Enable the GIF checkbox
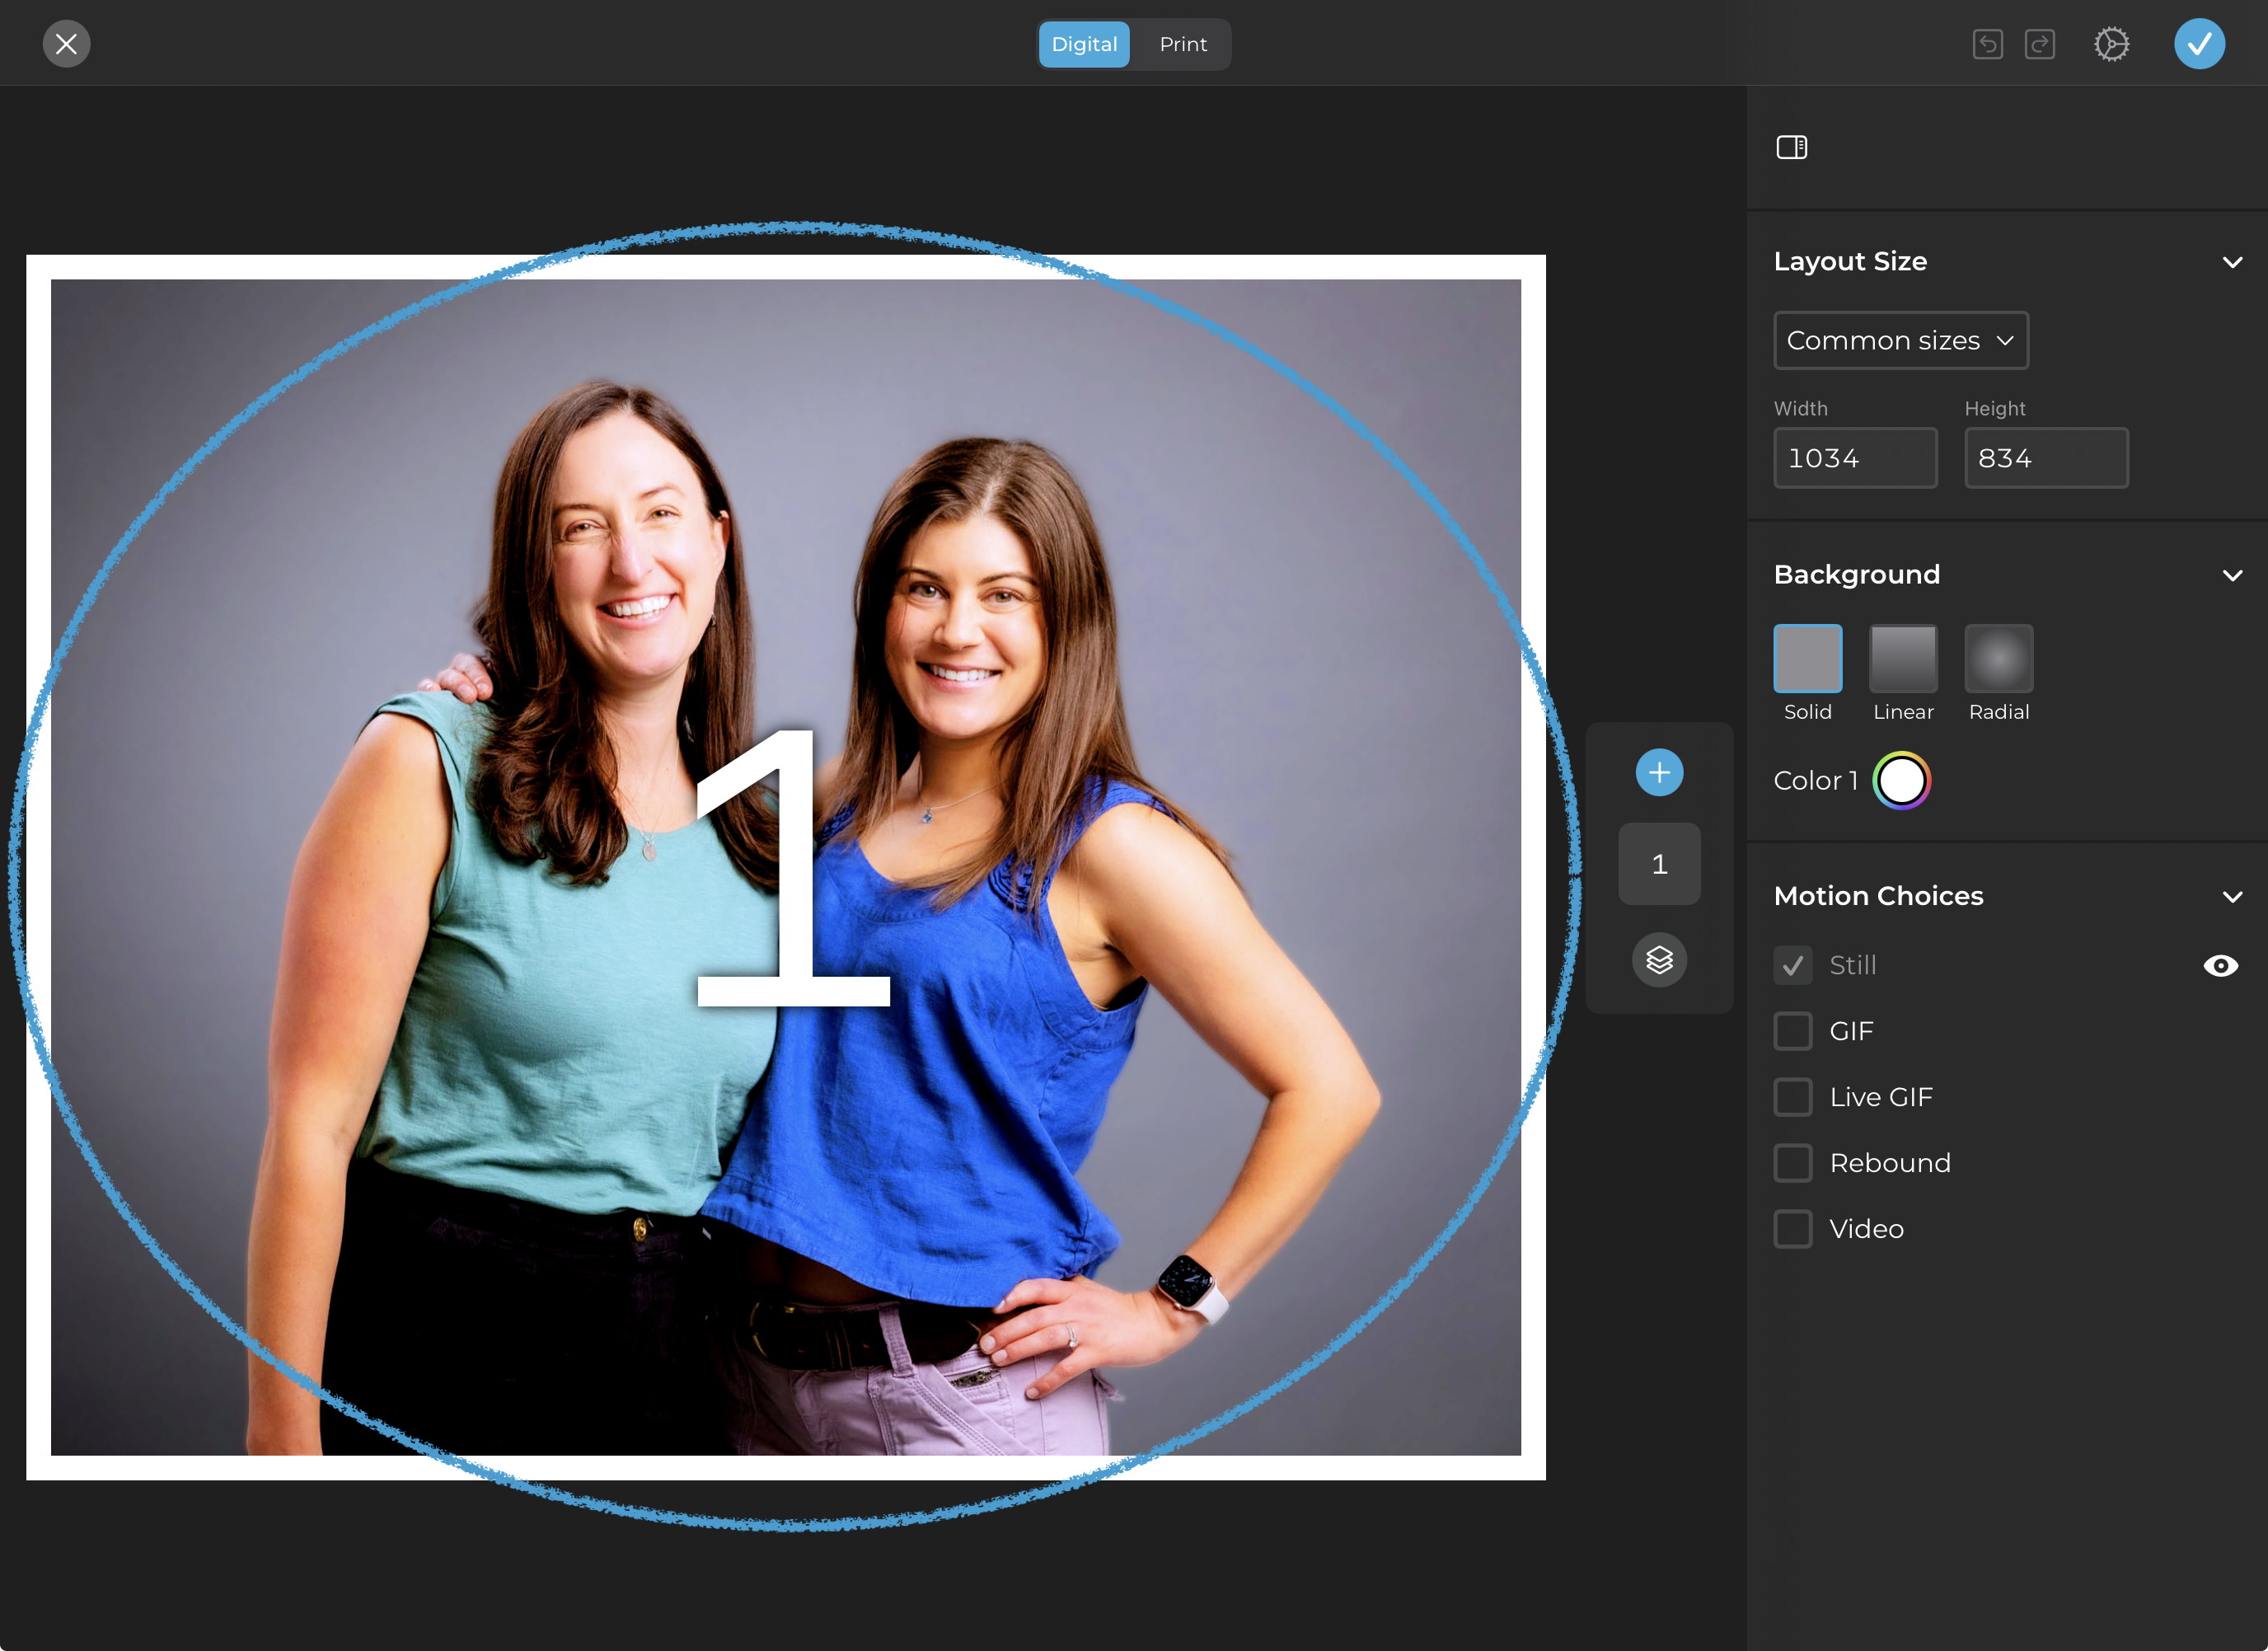The image size is (2268, 1651). (x=1792, y=1030)
